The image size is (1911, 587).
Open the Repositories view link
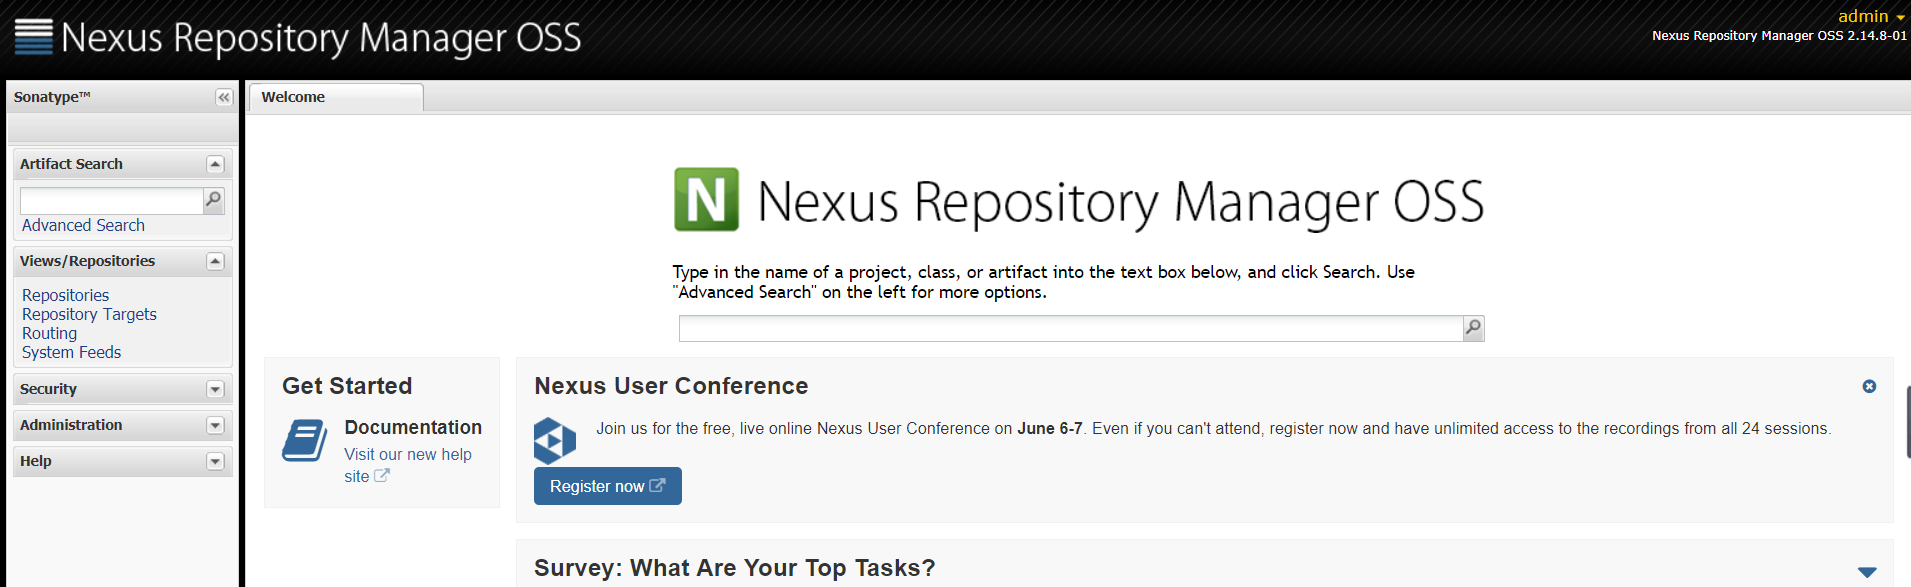(x=66, y=295)
